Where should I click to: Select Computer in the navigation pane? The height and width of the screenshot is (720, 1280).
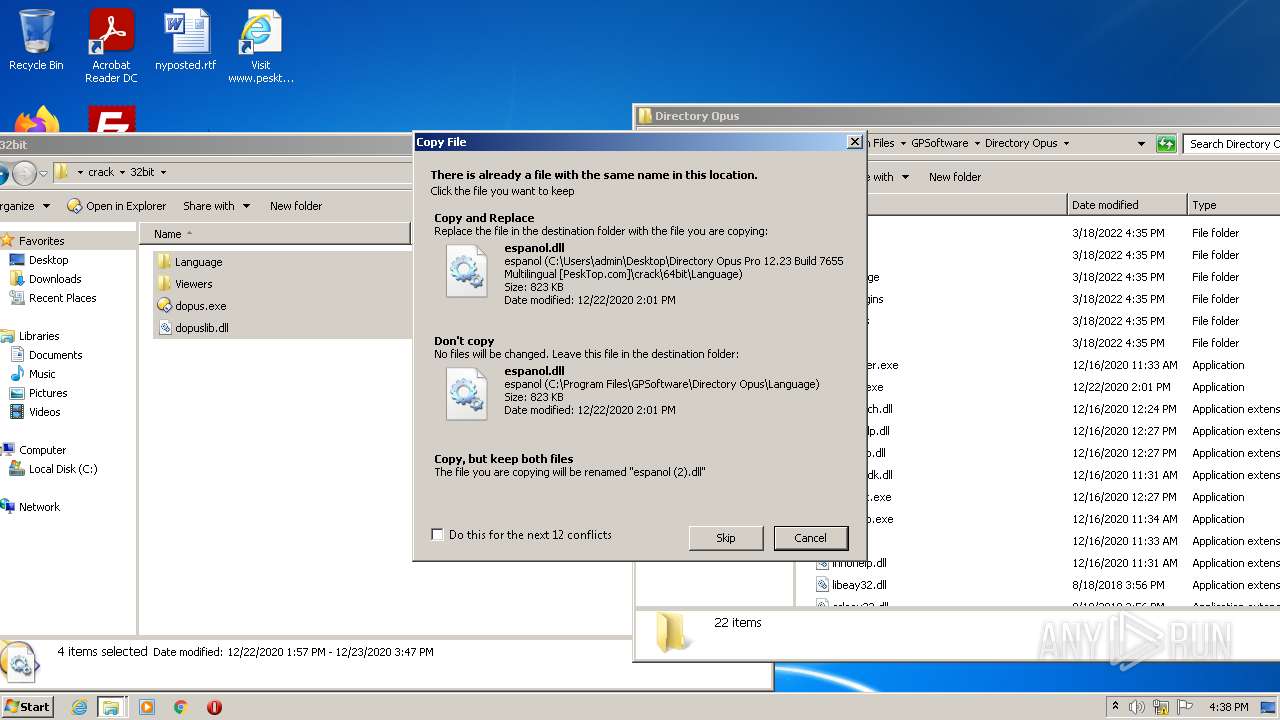click(42, 450)
